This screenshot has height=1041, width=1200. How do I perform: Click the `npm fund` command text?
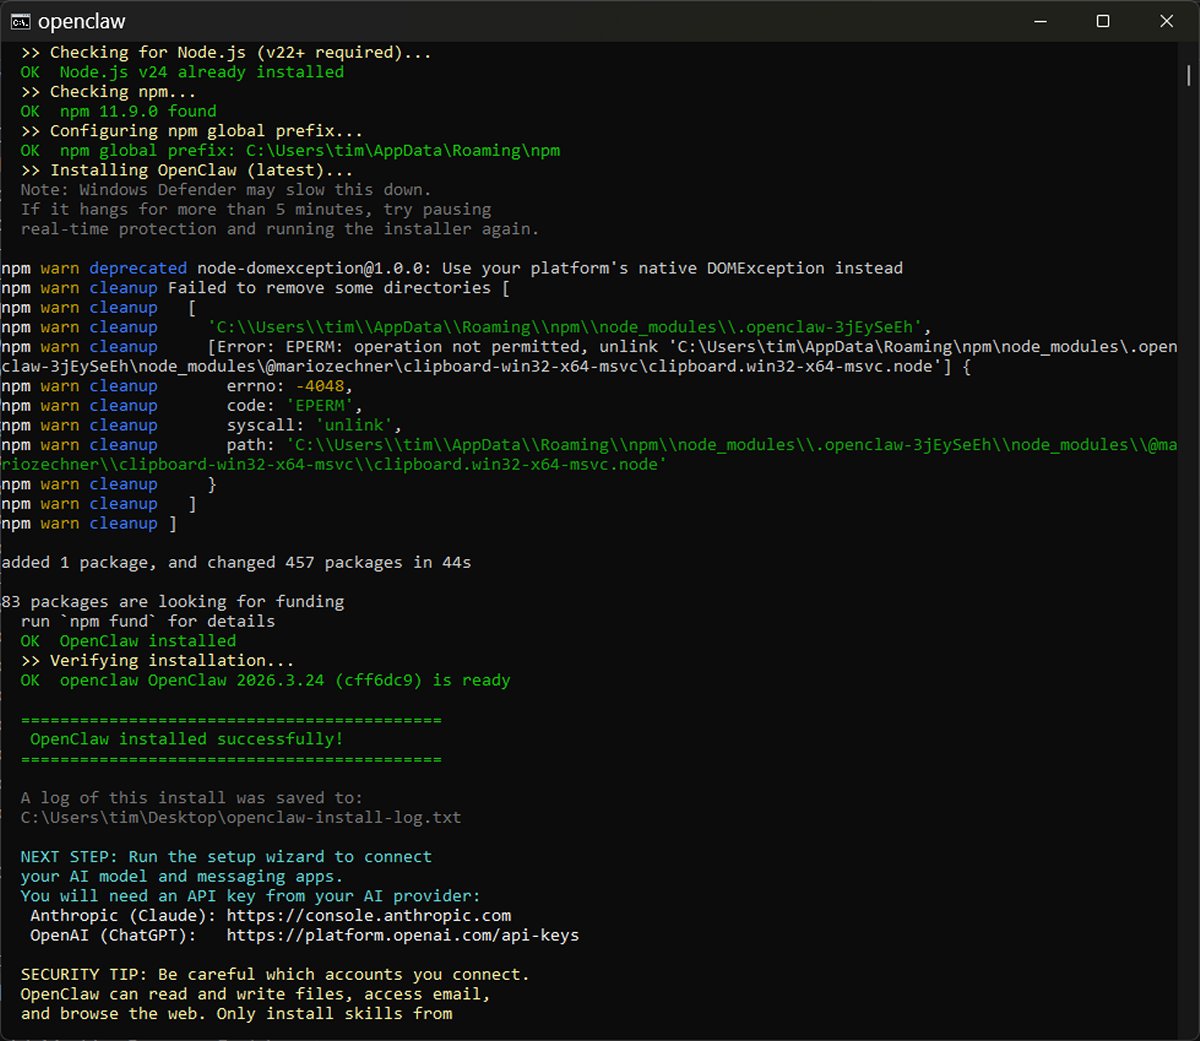[x=109, y=621]
